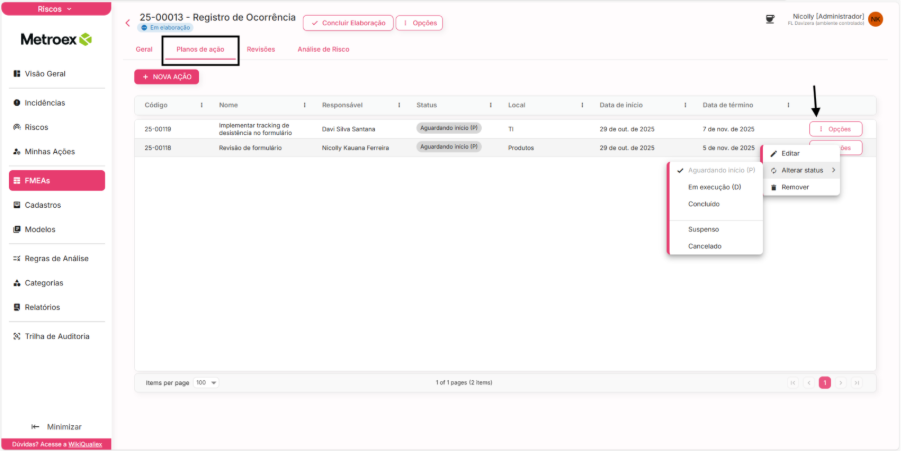Image resolution: width=901 pixels, height=451 pixels.
Task: Open the Análise de Risco tab
Action: (323, 49)
